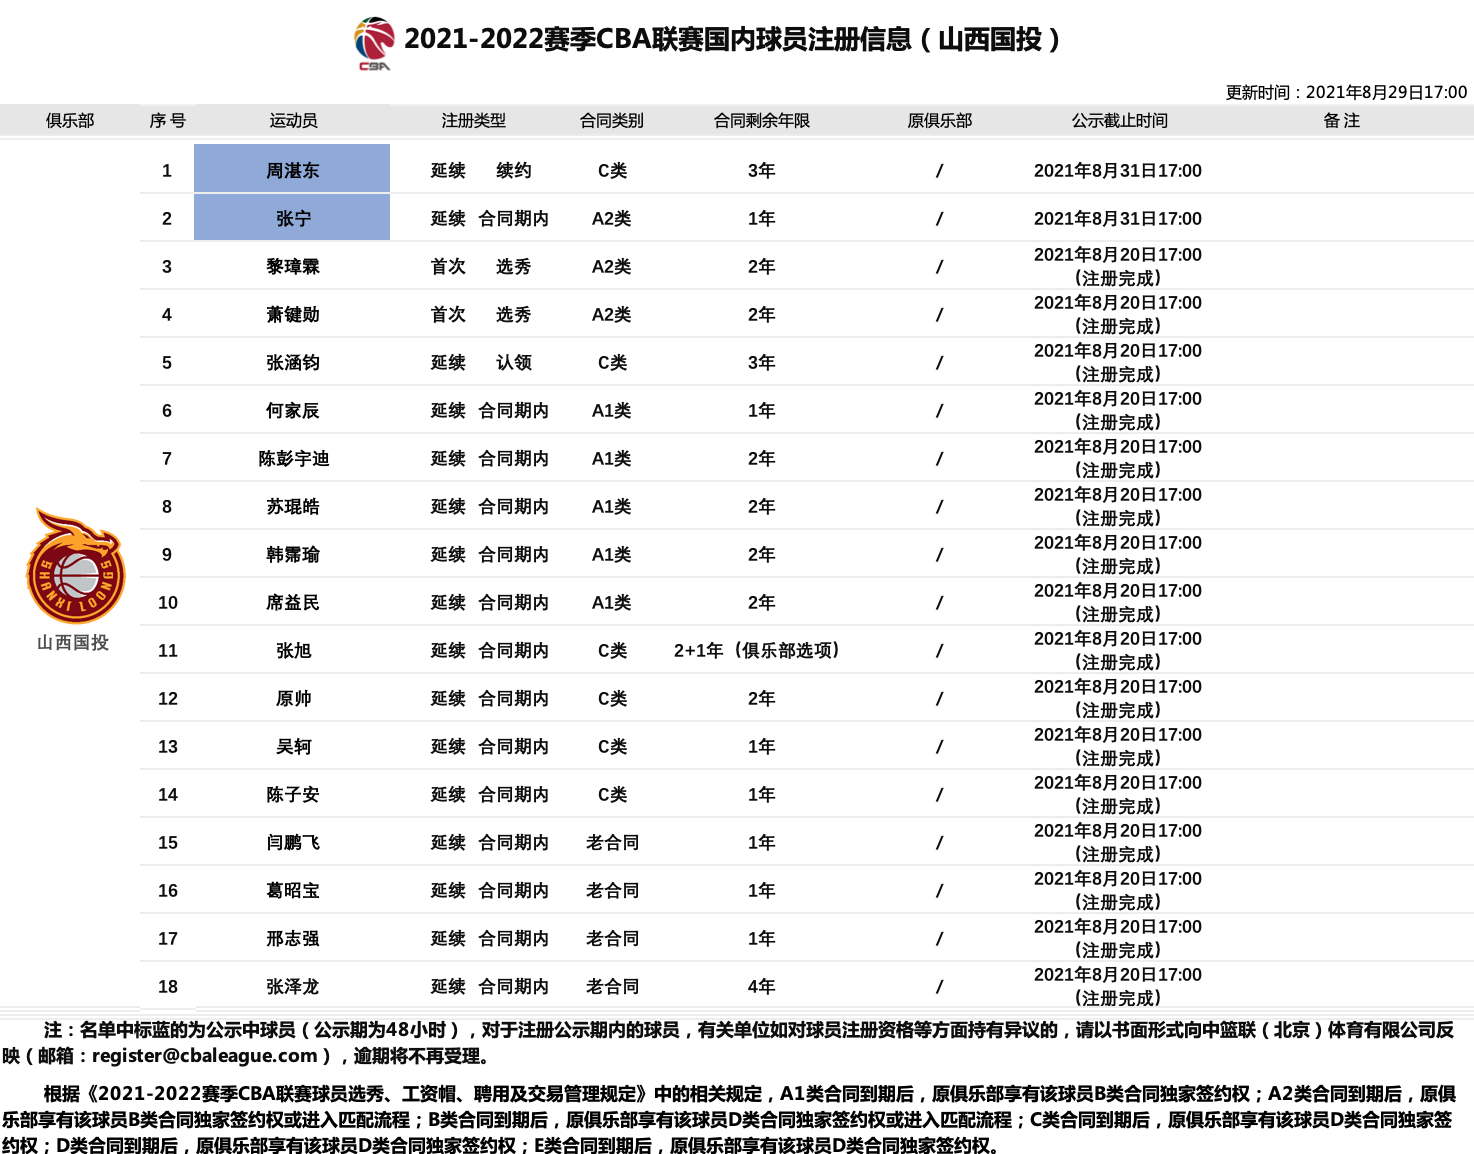This screenshot has width=1474, height=1154.
Task: Select player name 何家辰
Action: [x=292, y=410]
